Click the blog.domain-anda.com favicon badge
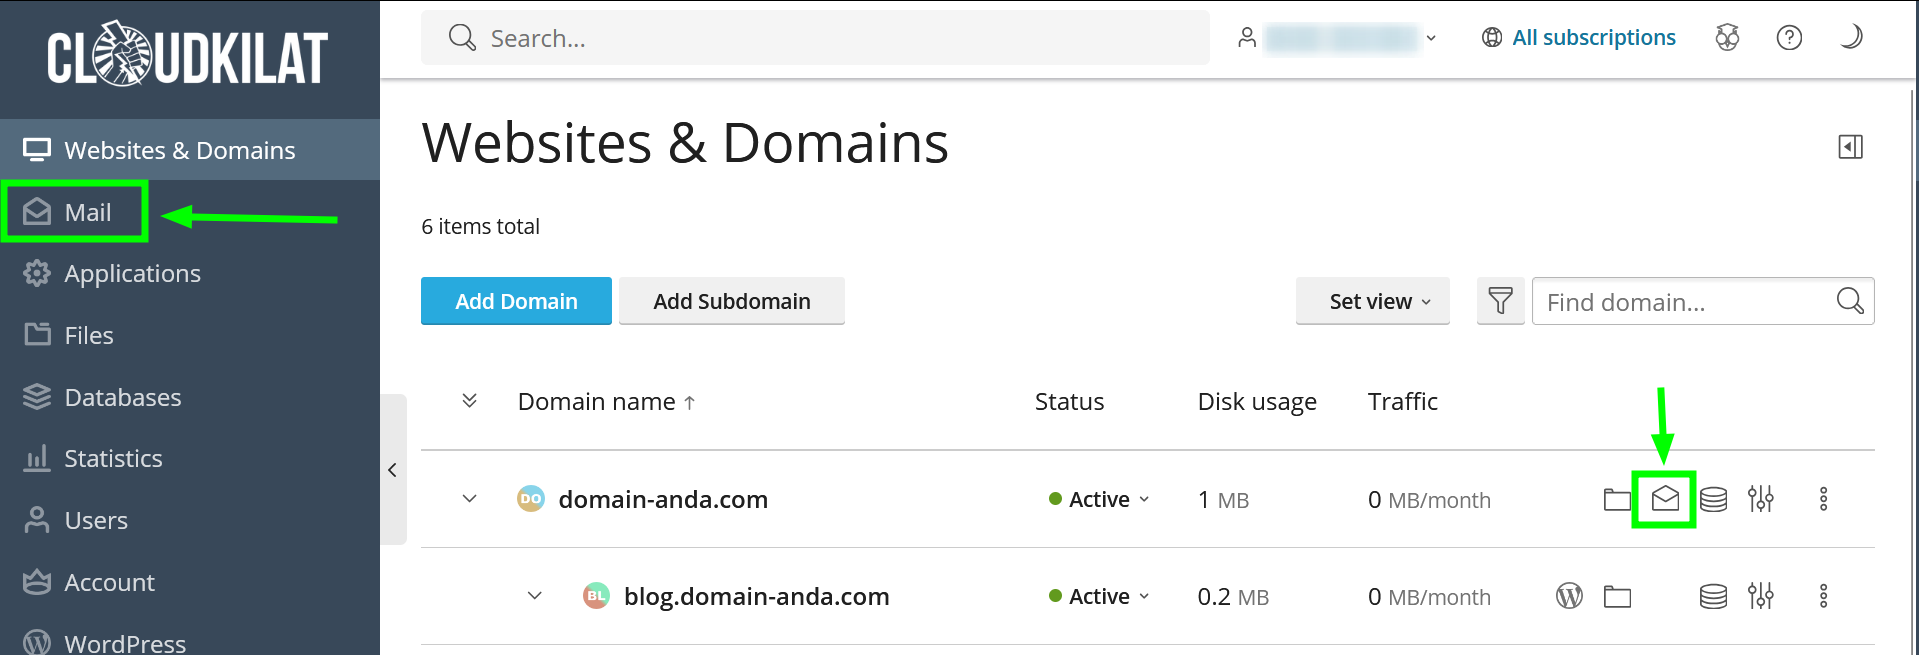This screenshot has height=655, width=1919. (597, 596)
